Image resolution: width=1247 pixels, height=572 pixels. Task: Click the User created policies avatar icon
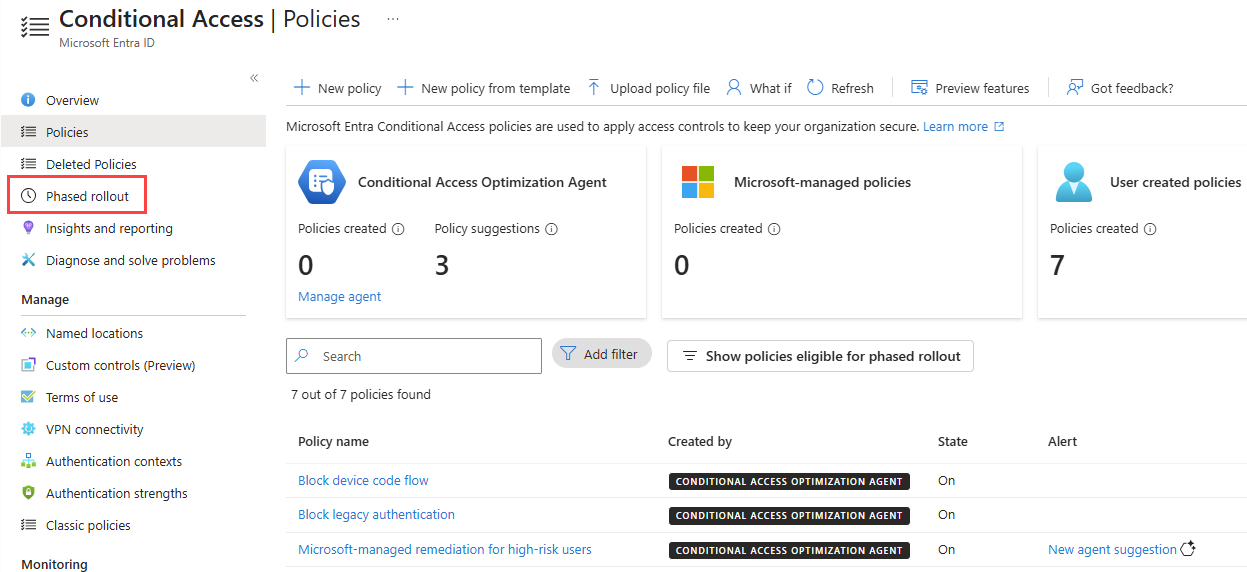tap(1074, 183)
